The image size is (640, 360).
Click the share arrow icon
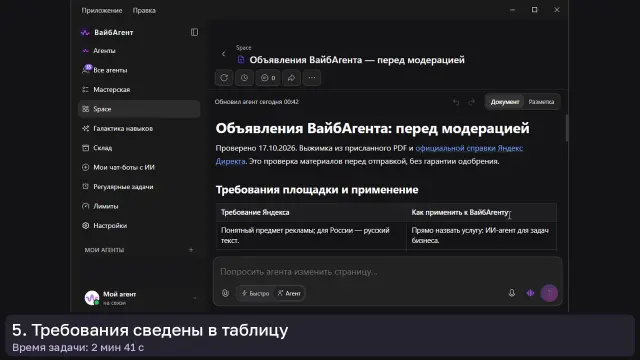291,78
